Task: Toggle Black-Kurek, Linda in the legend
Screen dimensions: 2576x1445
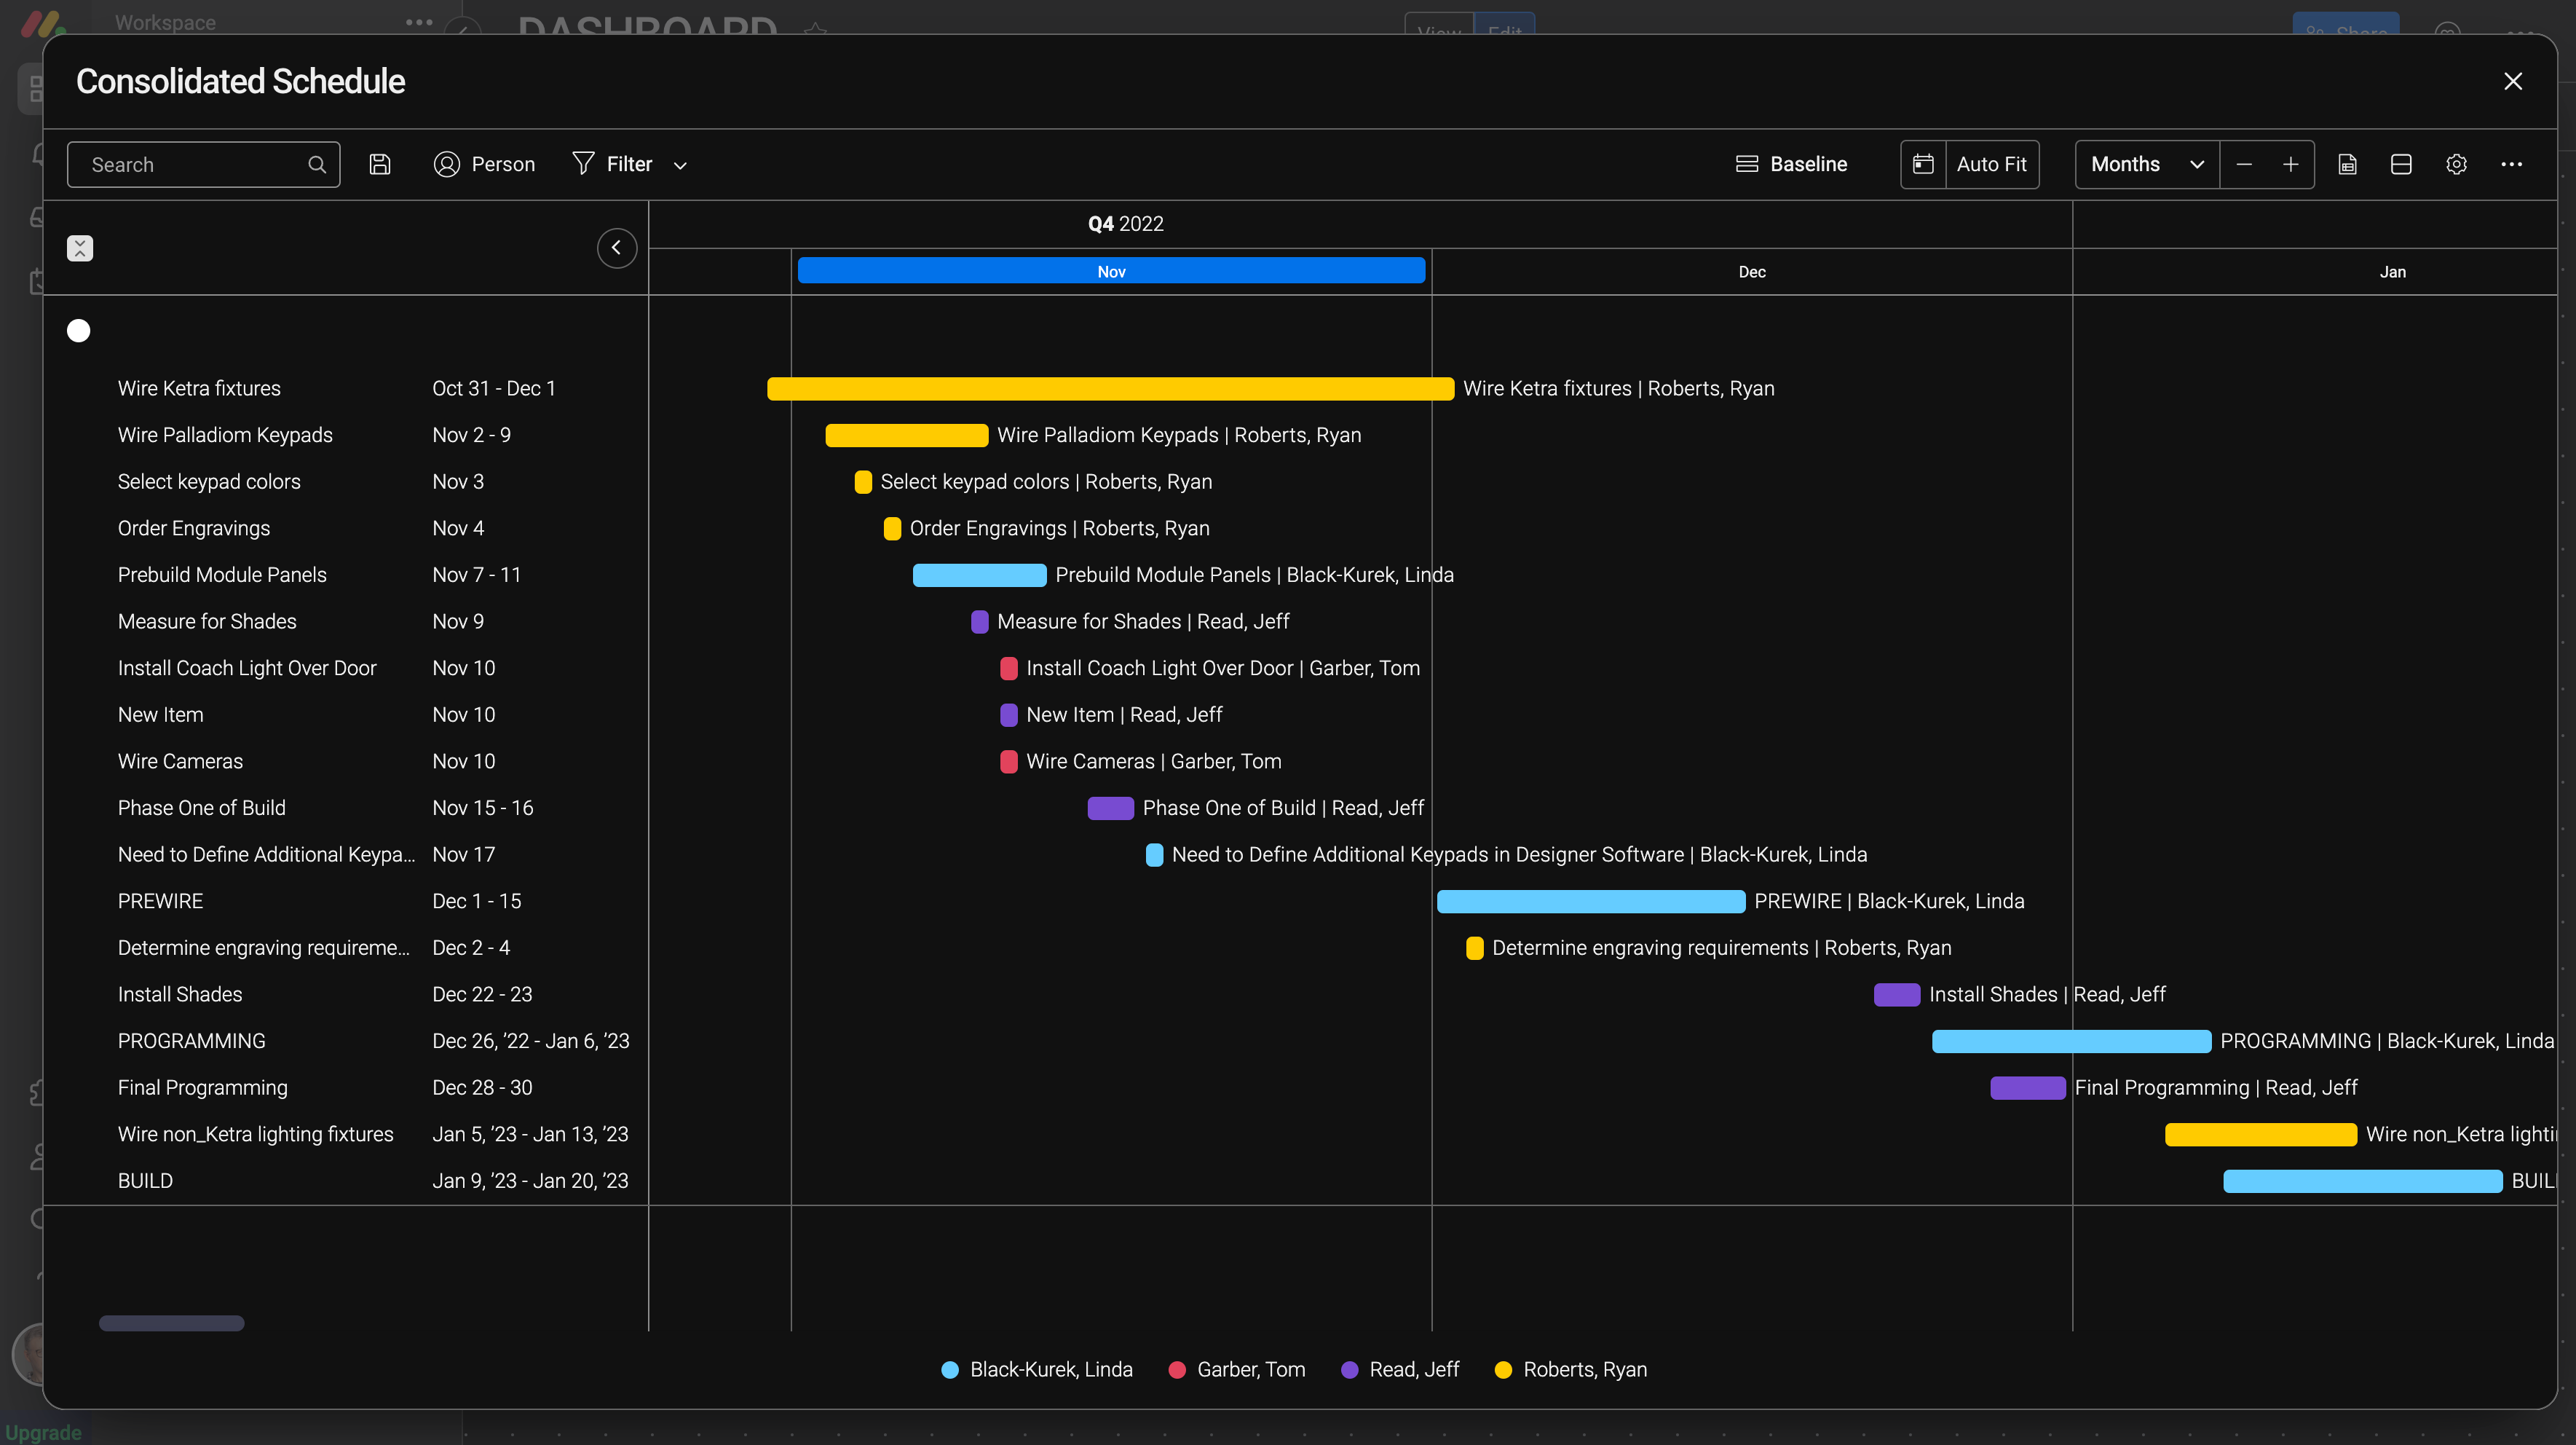Action: click(x=1037, y=1369)
